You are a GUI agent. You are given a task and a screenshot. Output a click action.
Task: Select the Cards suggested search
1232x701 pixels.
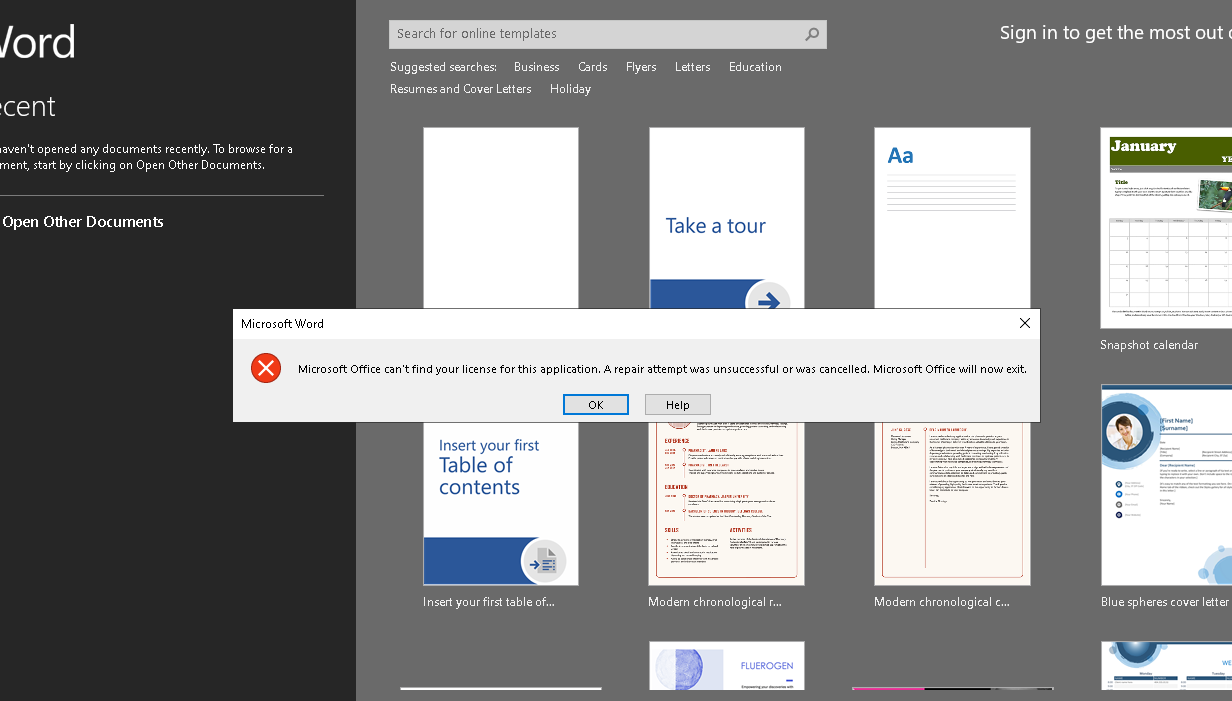pyautogui.click(x=593, y=67)
